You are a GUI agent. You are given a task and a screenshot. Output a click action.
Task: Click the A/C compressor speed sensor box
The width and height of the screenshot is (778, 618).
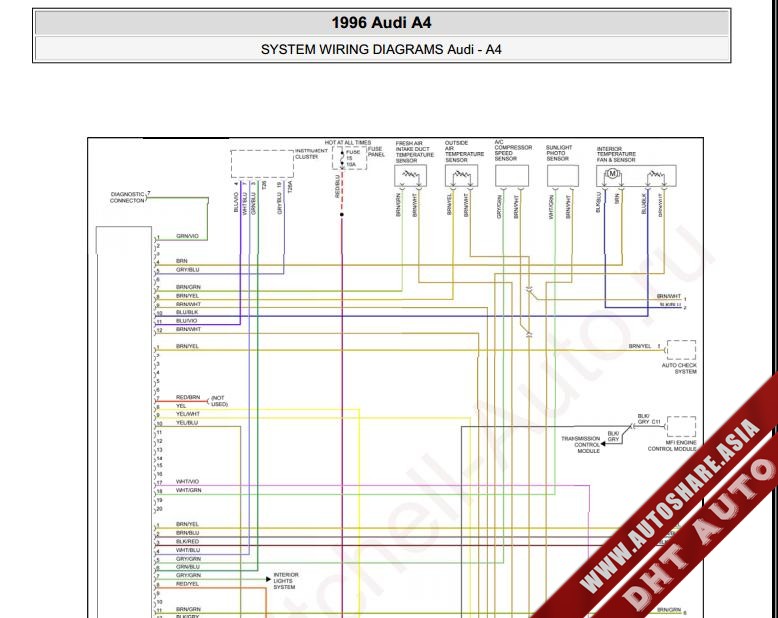(x=512, y=176)
